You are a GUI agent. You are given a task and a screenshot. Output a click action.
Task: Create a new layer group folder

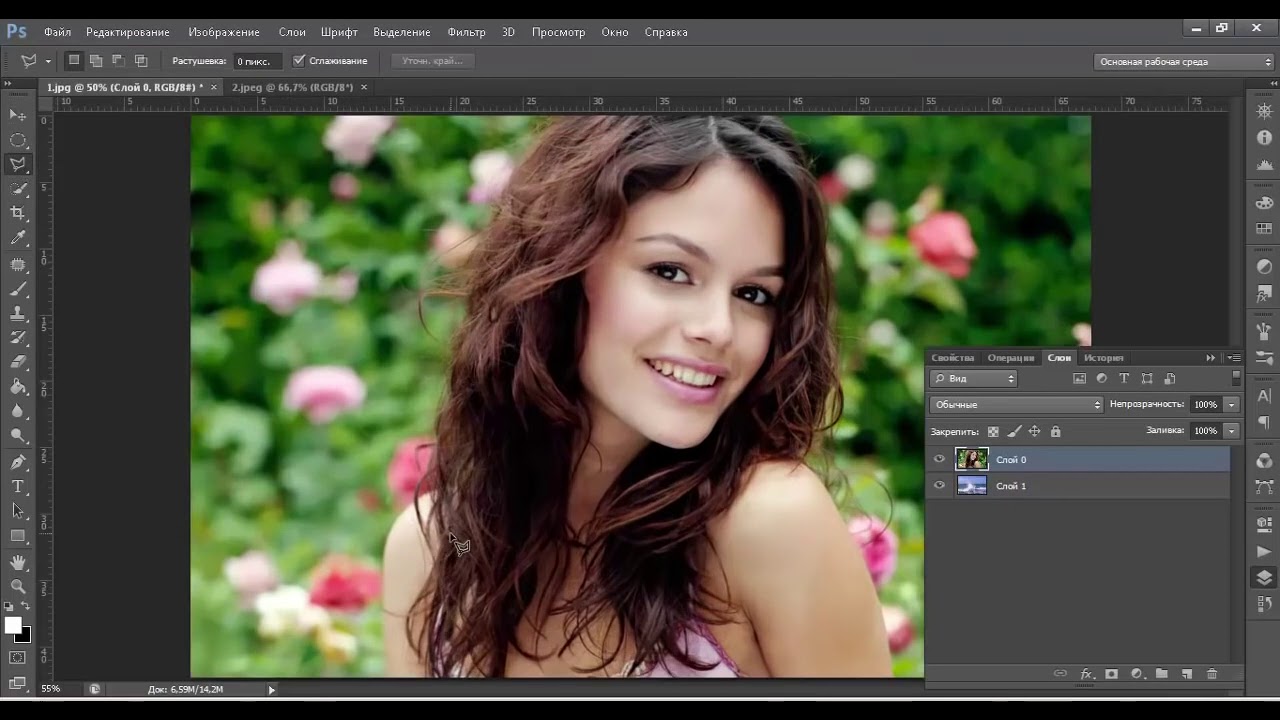pos(1162,674)
